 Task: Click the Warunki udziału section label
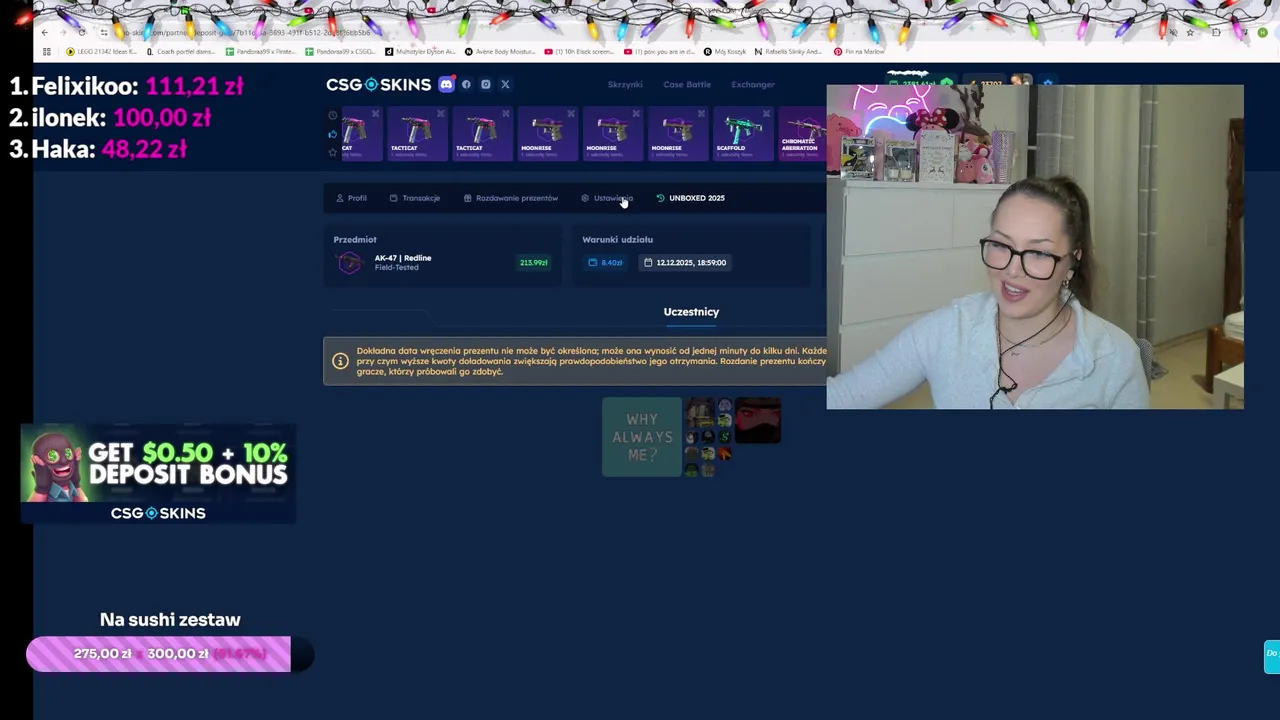(x=617, y=240)
